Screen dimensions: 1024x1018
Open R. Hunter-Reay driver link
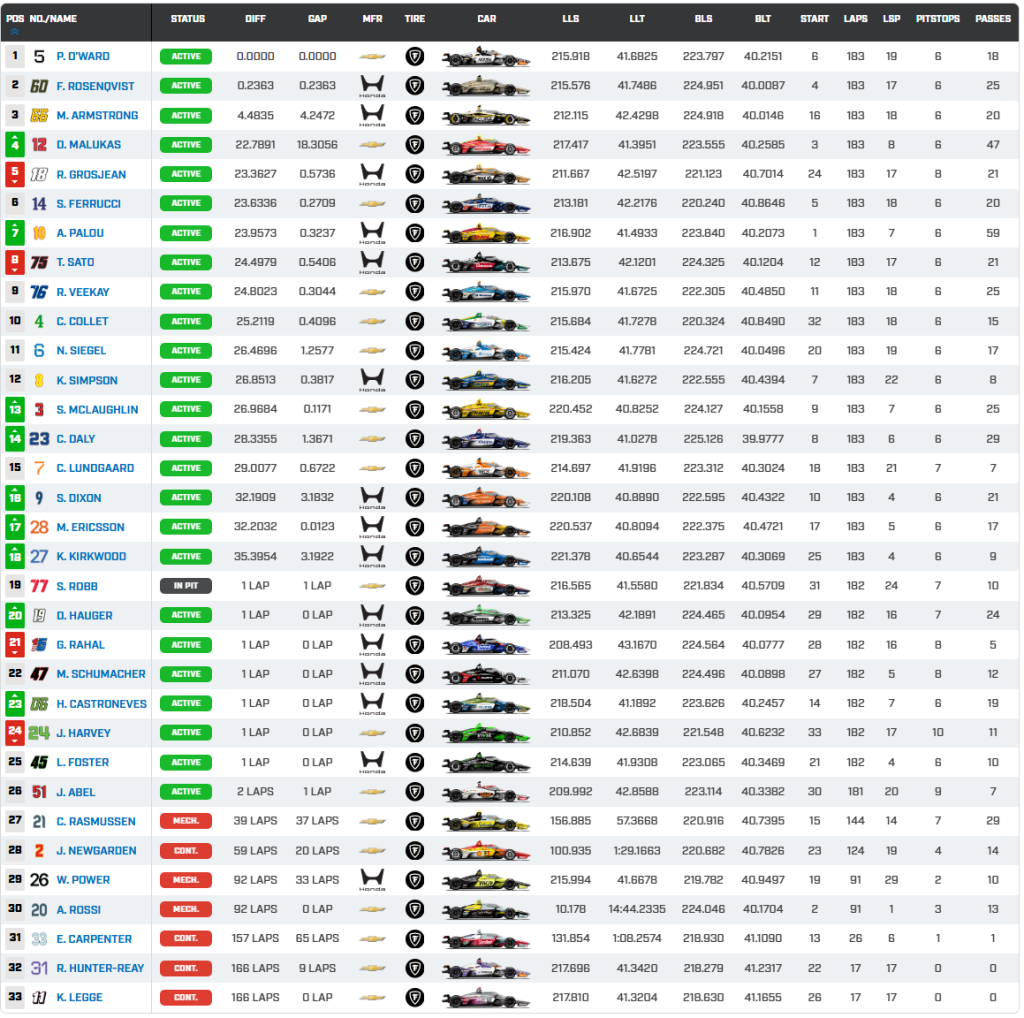click(x=100, y=968)
